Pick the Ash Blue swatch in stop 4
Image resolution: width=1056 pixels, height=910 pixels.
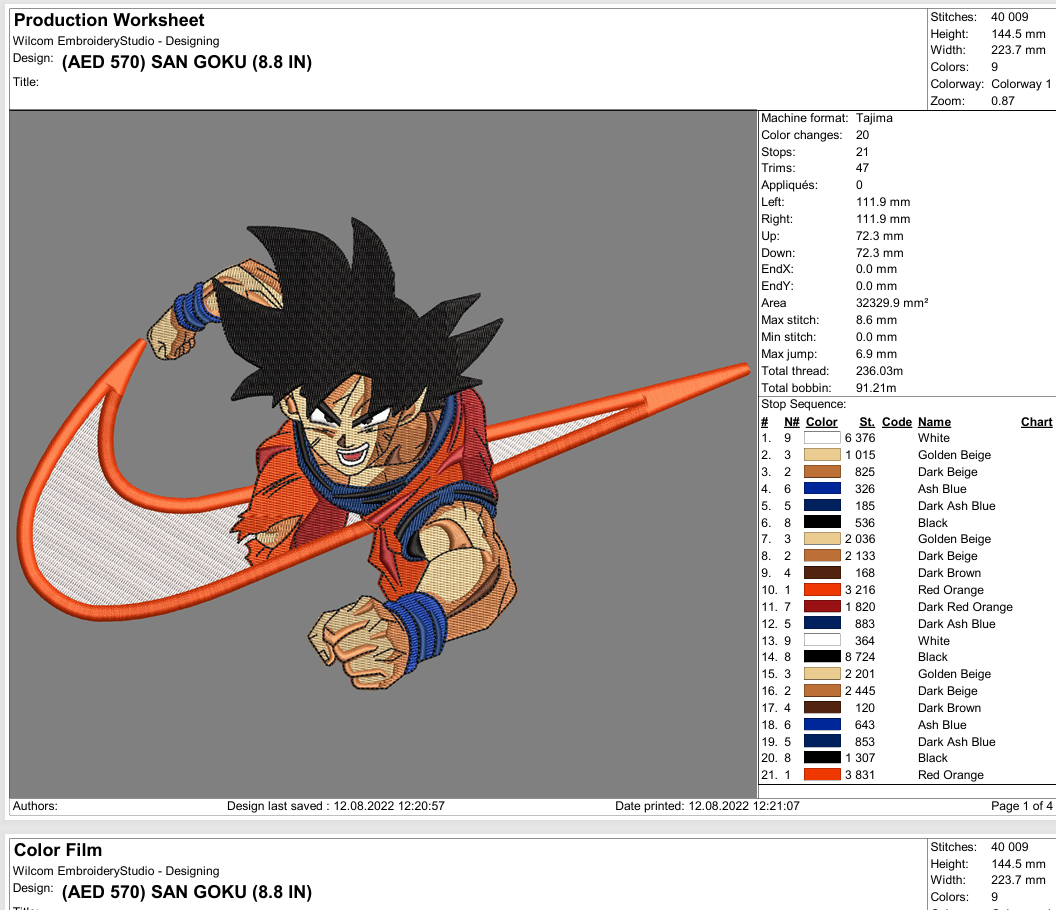click(x=822, y=489)
